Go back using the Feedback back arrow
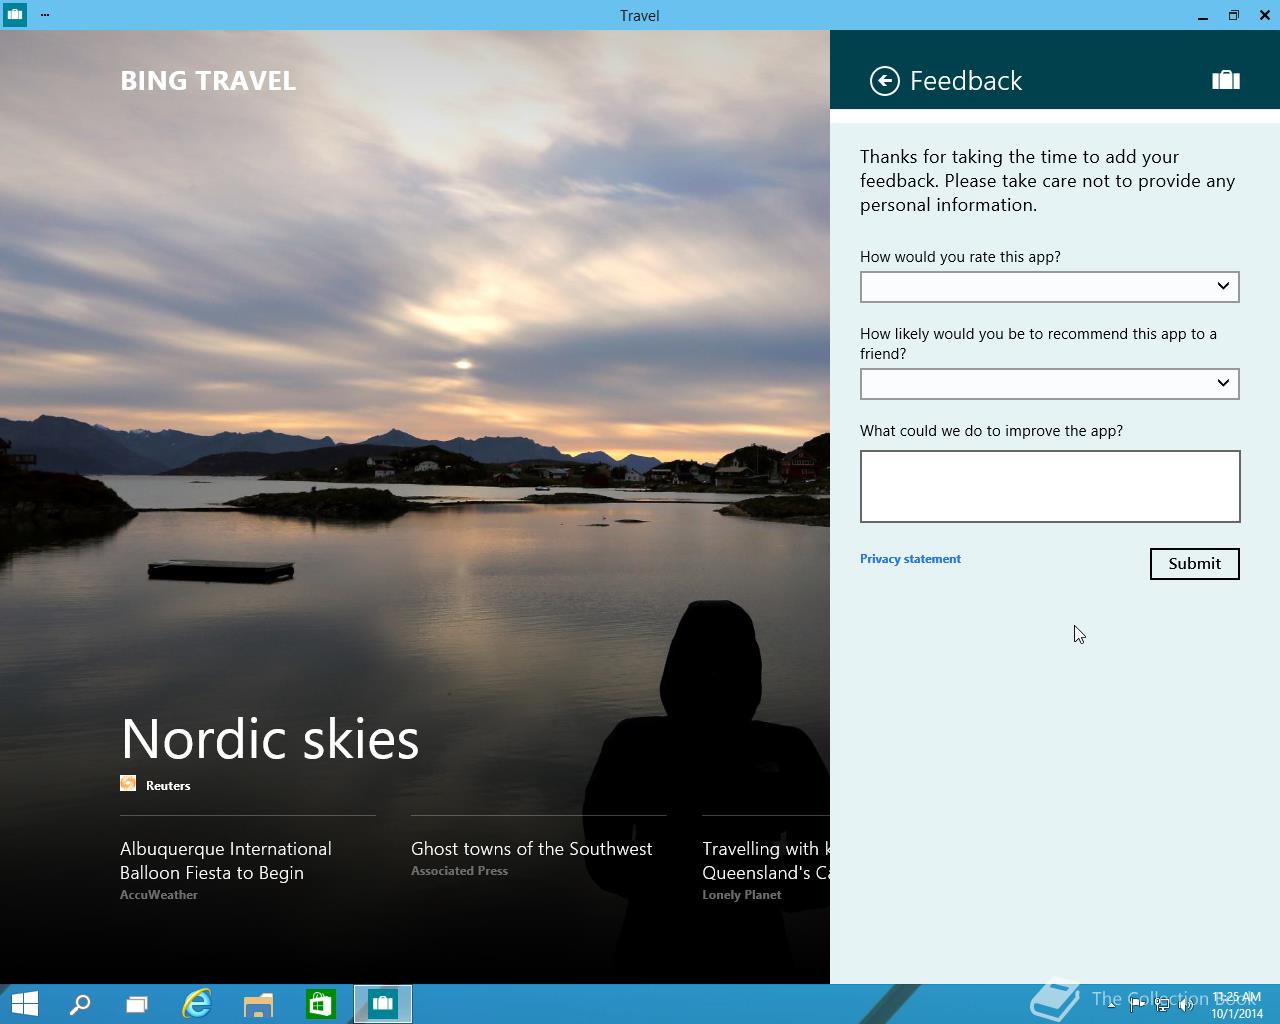 click(884, 81)
